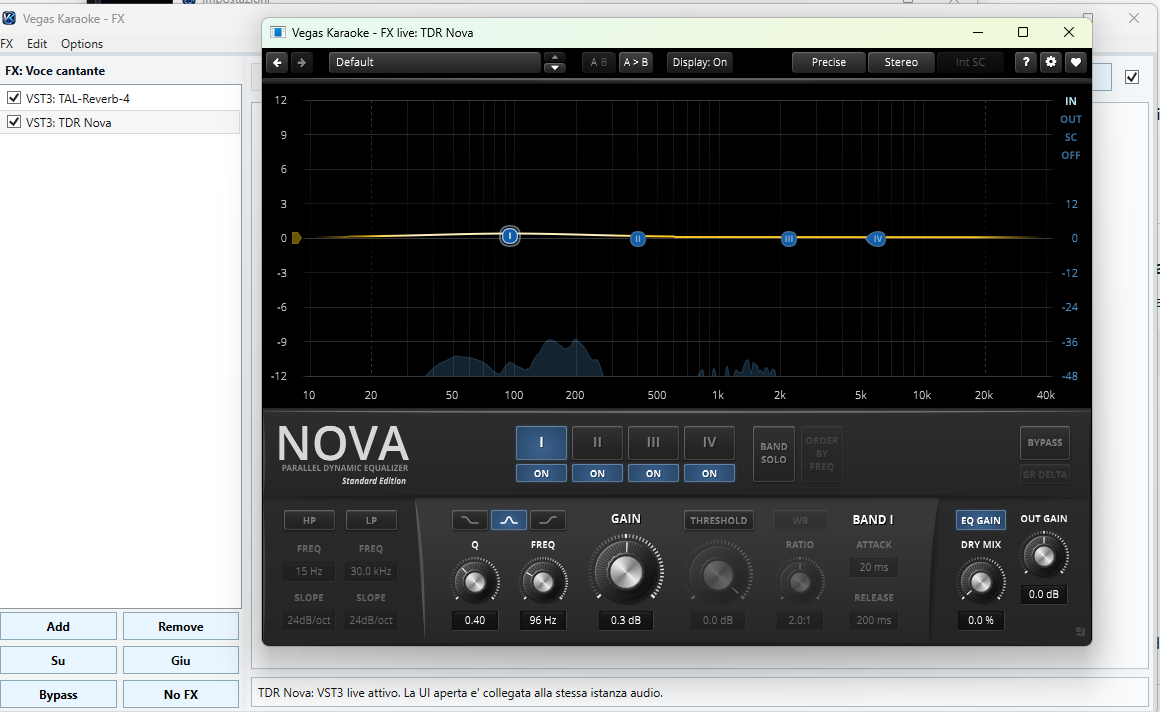Open the Options menu

(x=82, y=44)
